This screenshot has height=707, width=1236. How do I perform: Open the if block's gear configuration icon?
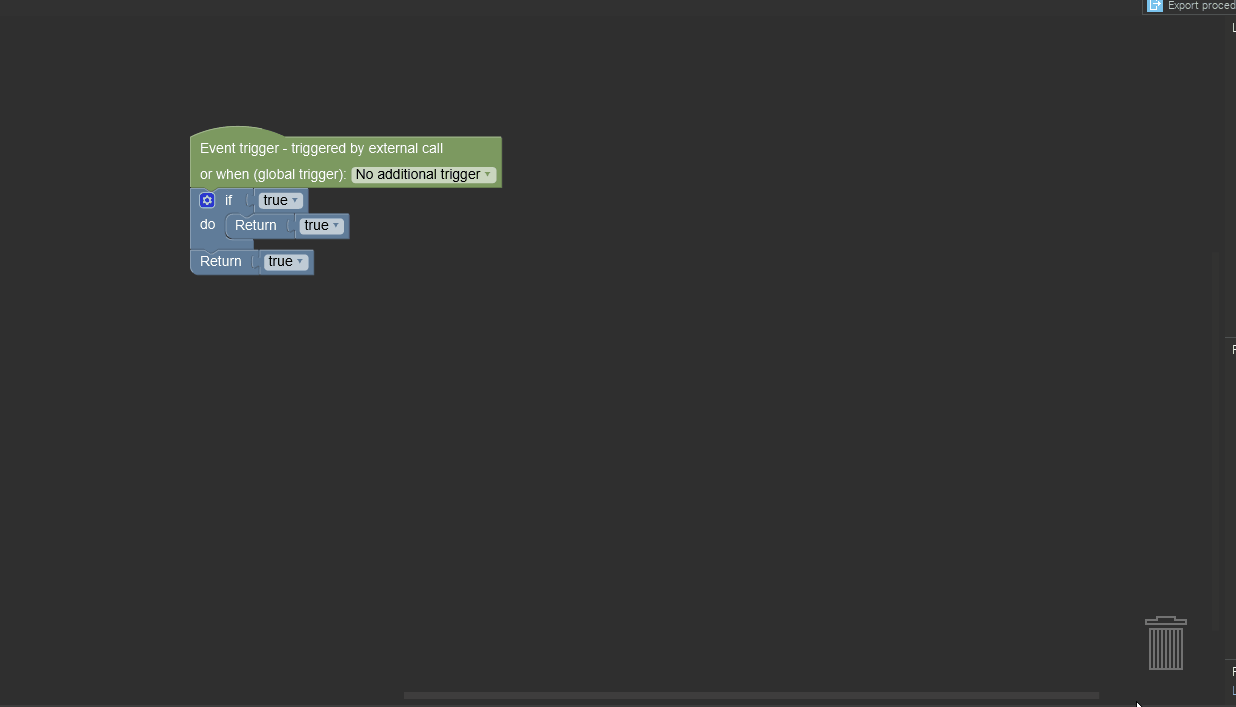tap(207, 200)
